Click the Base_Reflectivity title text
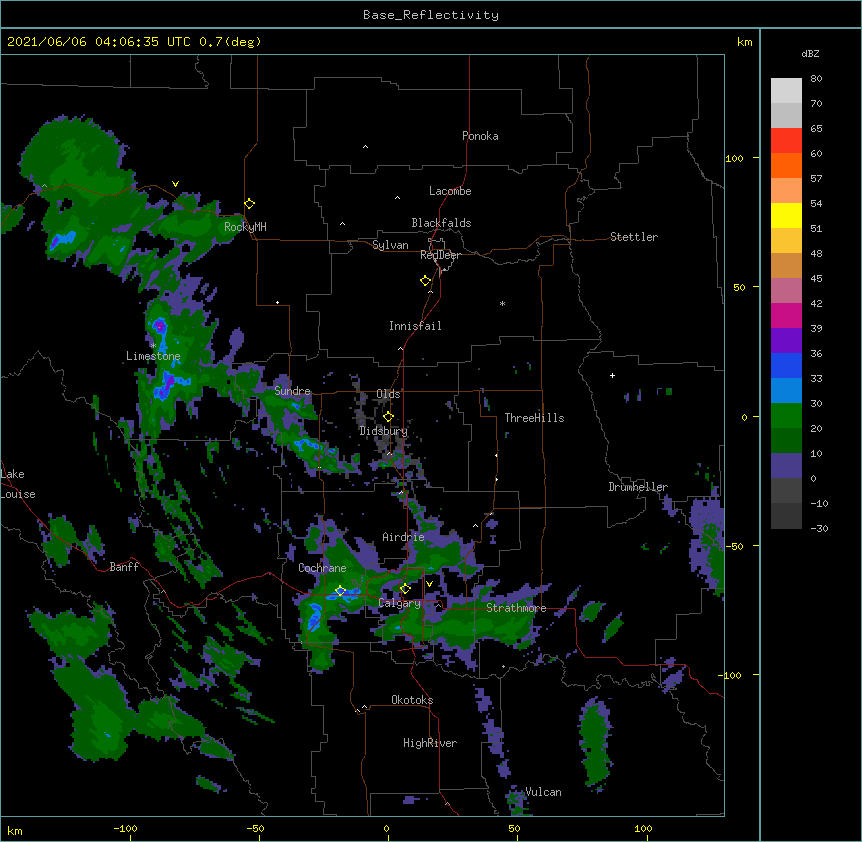The image size is (862, 842). pos(431,15)
